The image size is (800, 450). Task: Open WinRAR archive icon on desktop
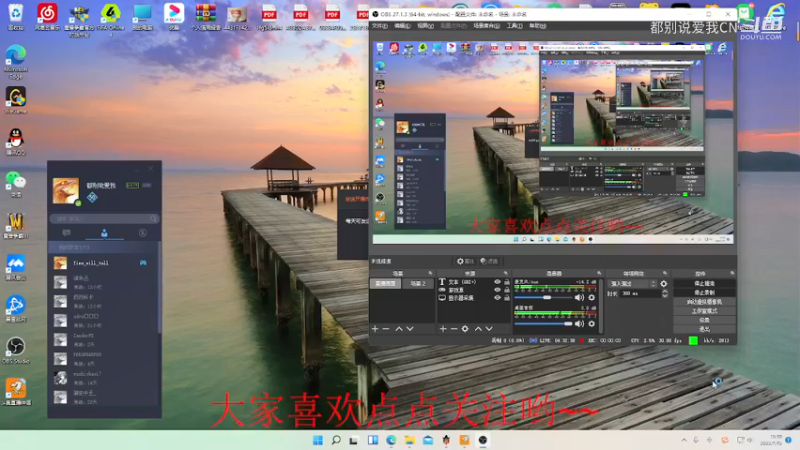point(205,16)
